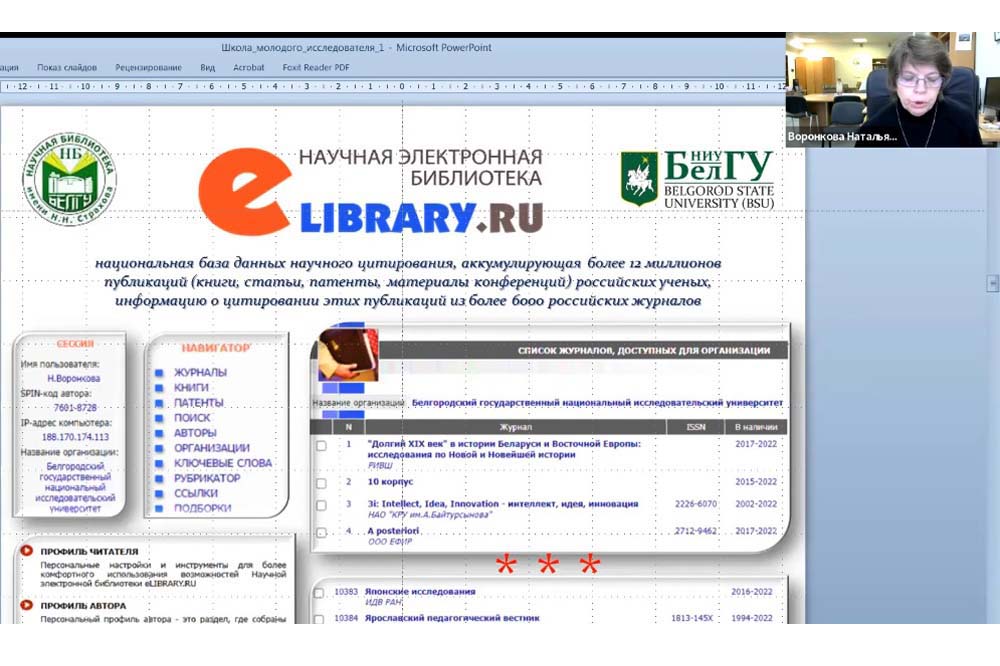Select checkbox for Японские исследования row
1000x666 pixels.
pyautogui.click(x=319, y=592)
